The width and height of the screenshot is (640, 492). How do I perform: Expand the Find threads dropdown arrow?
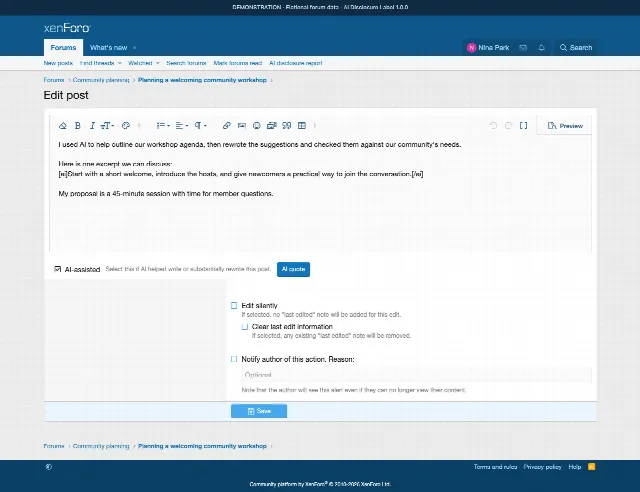click(x=120, y=63)
